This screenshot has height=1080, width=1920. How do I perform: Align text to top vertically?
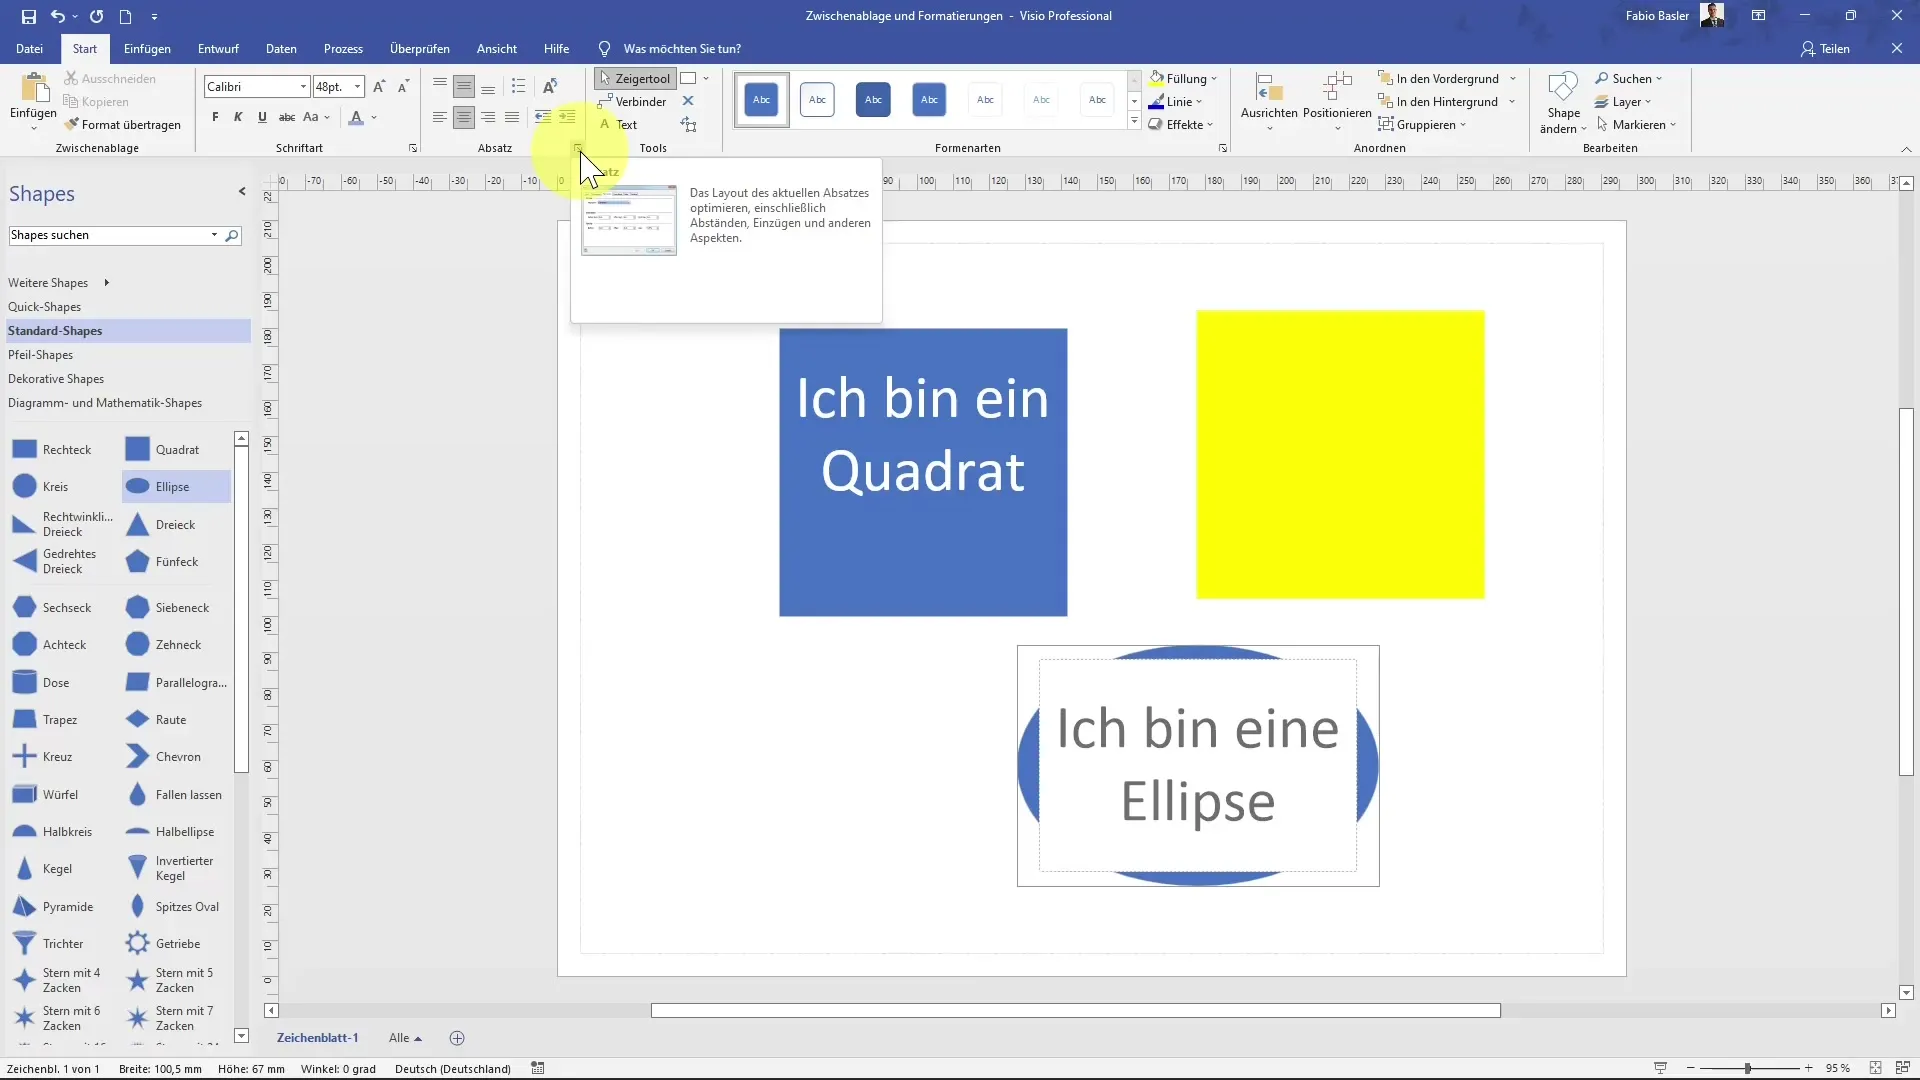(x=440, y=87)
